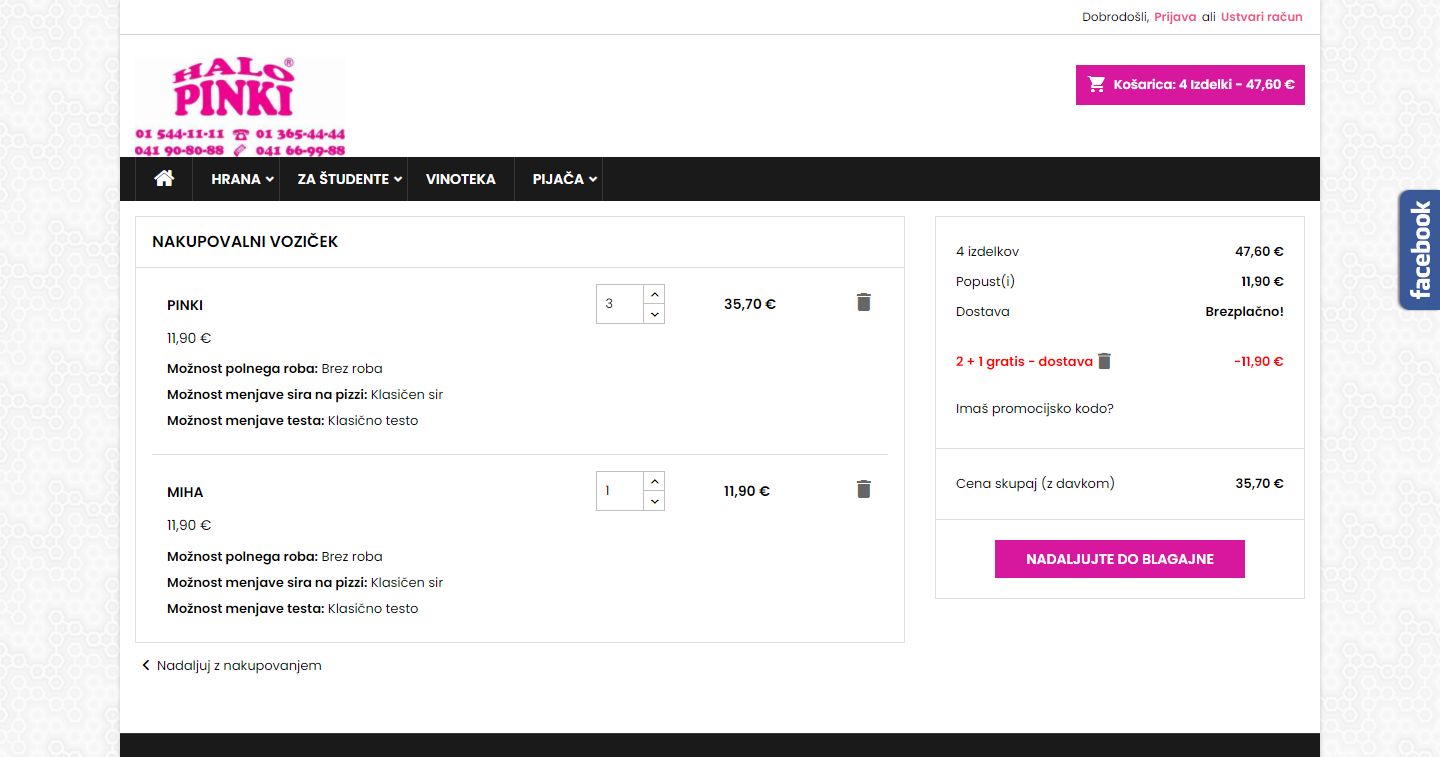Image resolution: width=1440 pixels, height=757 pixels.
Task: Click NADALJUJTE DO BLAGAJNE checkout button
Action: (1119, 559)
